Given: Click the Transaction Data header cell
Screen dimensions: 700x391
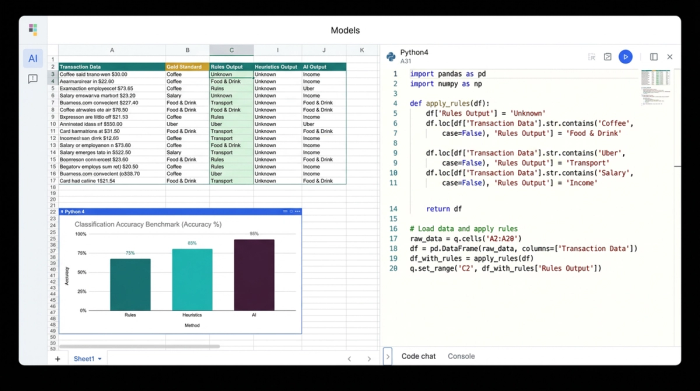Looking at the screenshot, I should (x=112, y=67).
